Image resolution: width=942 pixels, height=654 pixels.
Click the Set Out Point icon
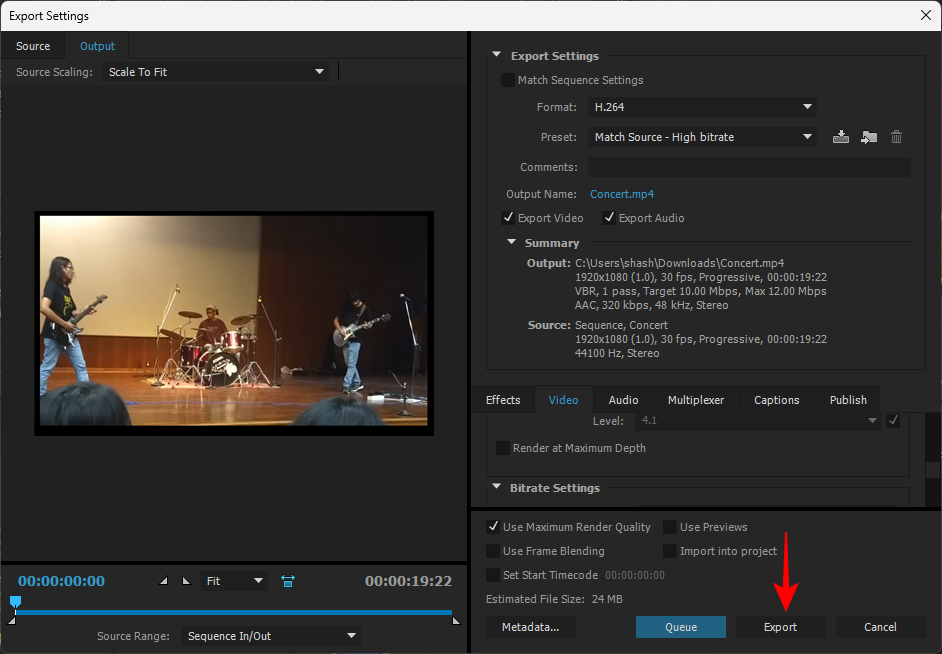[185, 581]
